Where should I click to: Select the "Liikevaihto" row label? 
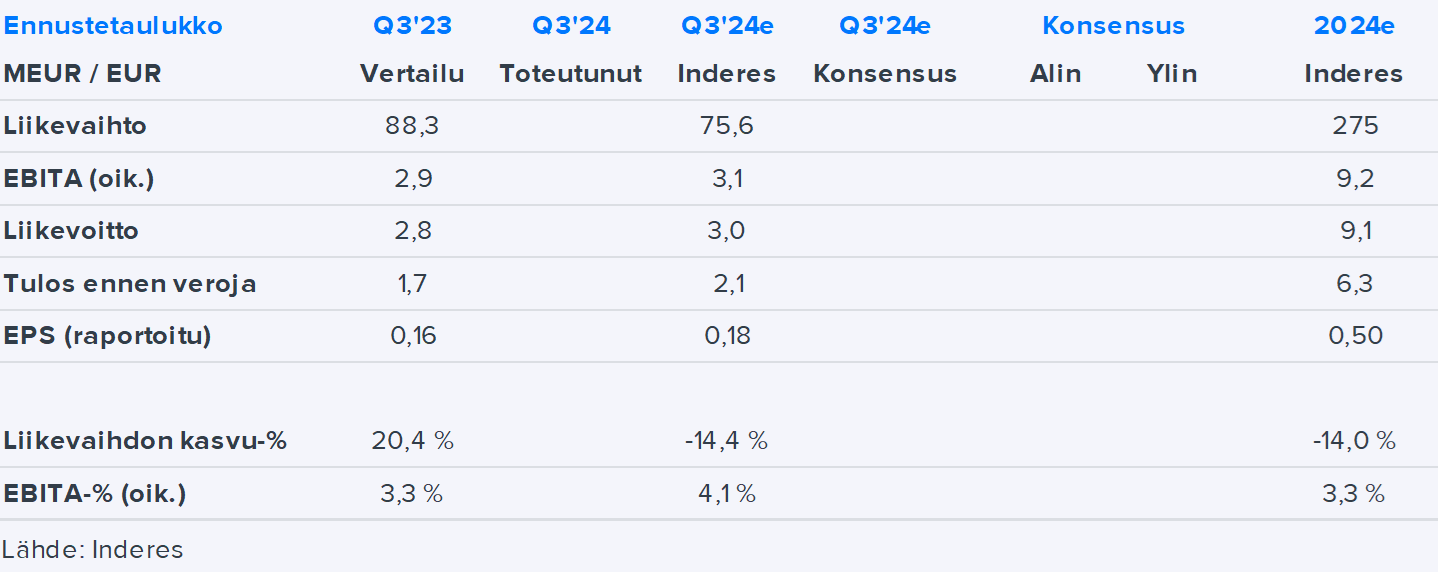[x=75, y=126]
